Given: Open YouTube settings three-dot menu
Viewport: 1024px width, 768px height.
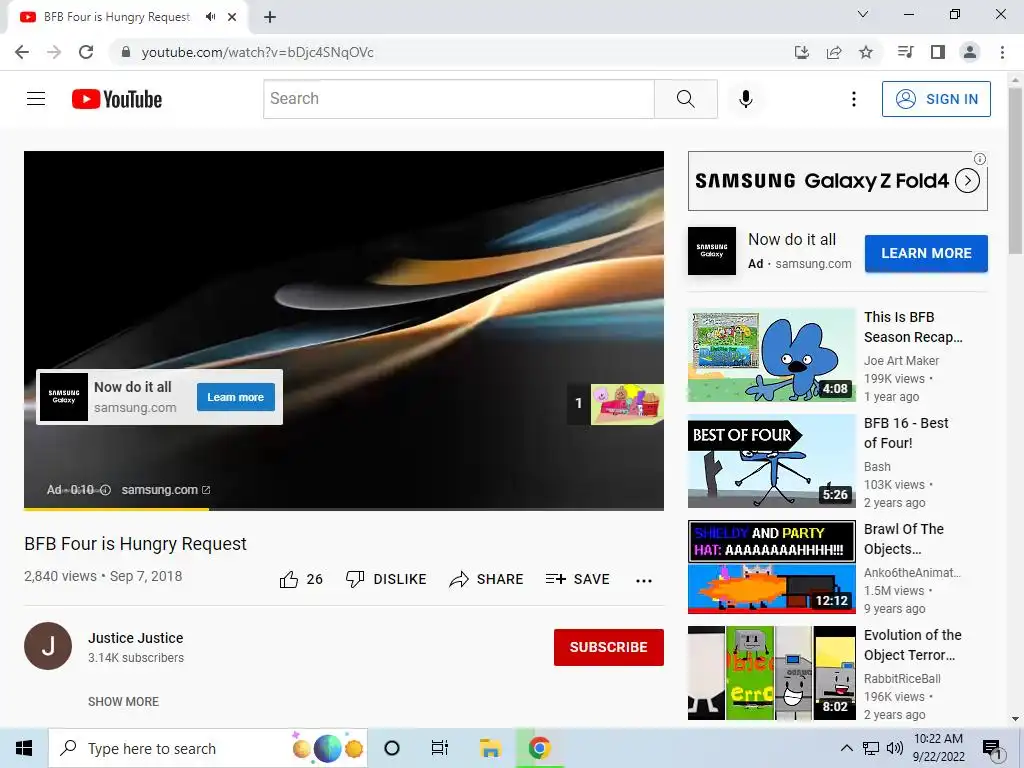Looking at the screenshot, I should click(854, 99).
